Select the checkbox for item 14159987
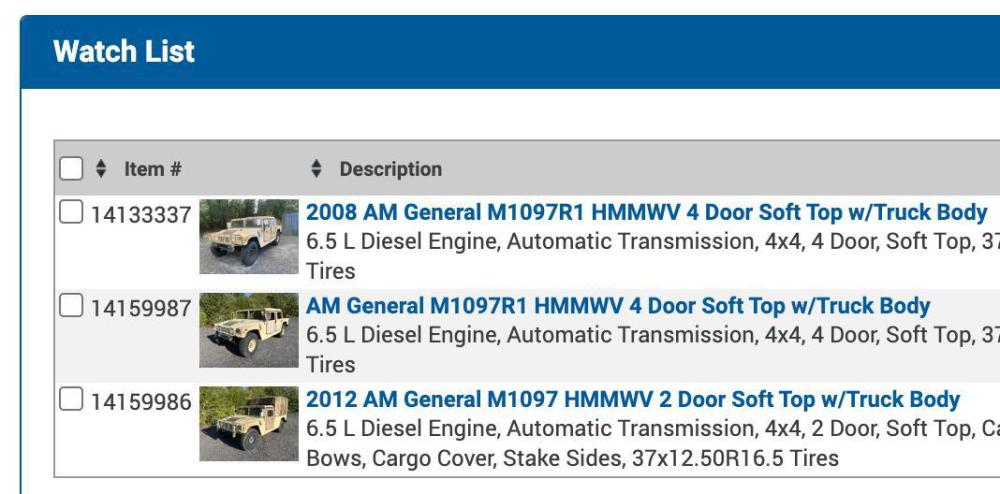The width and height of the screenshot is (1000, 494). click(72, 307)
